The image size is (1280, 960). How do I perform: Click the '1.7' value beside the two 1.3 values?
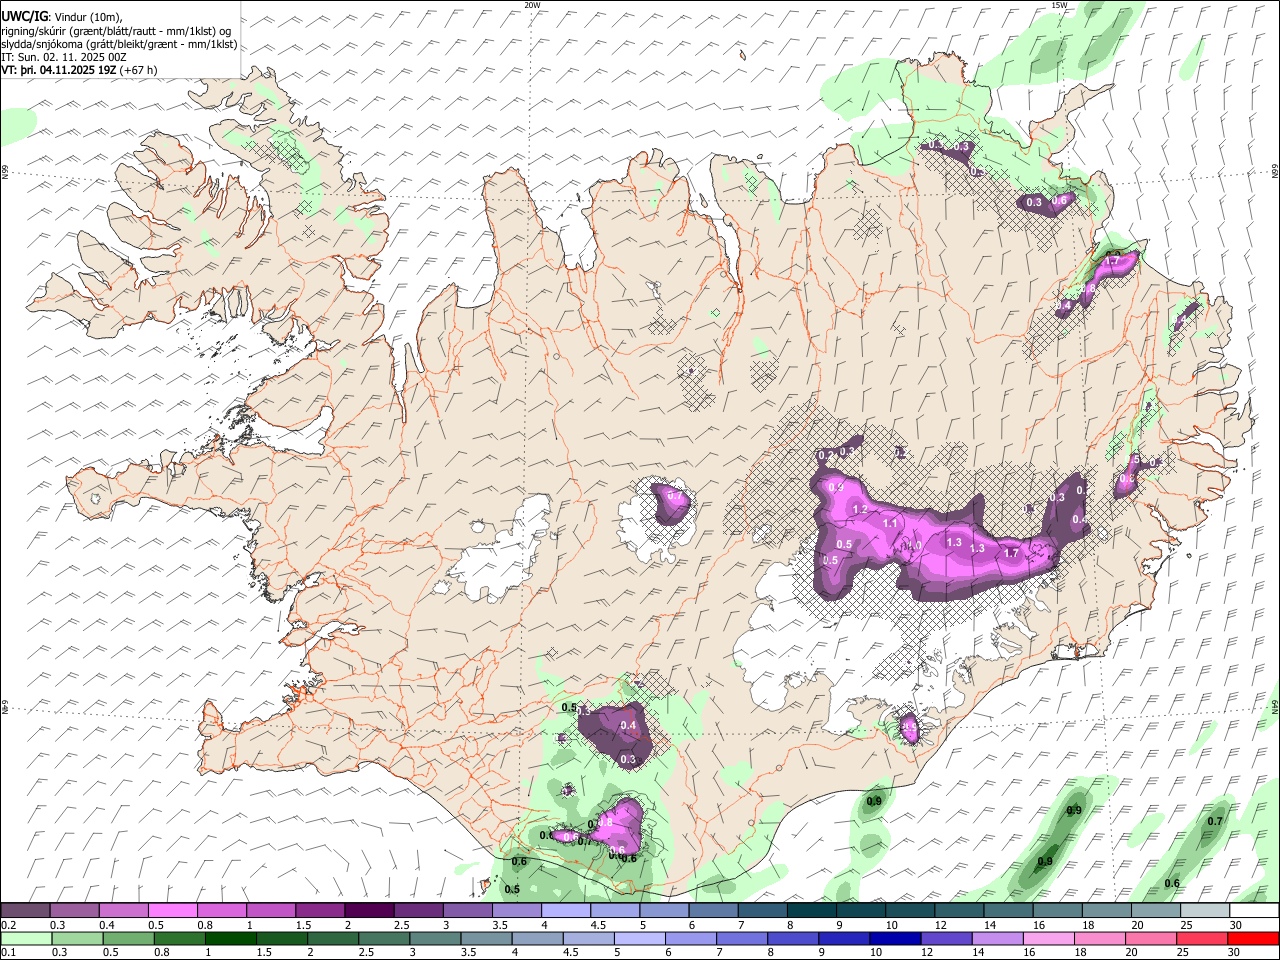coord(1011,553)
